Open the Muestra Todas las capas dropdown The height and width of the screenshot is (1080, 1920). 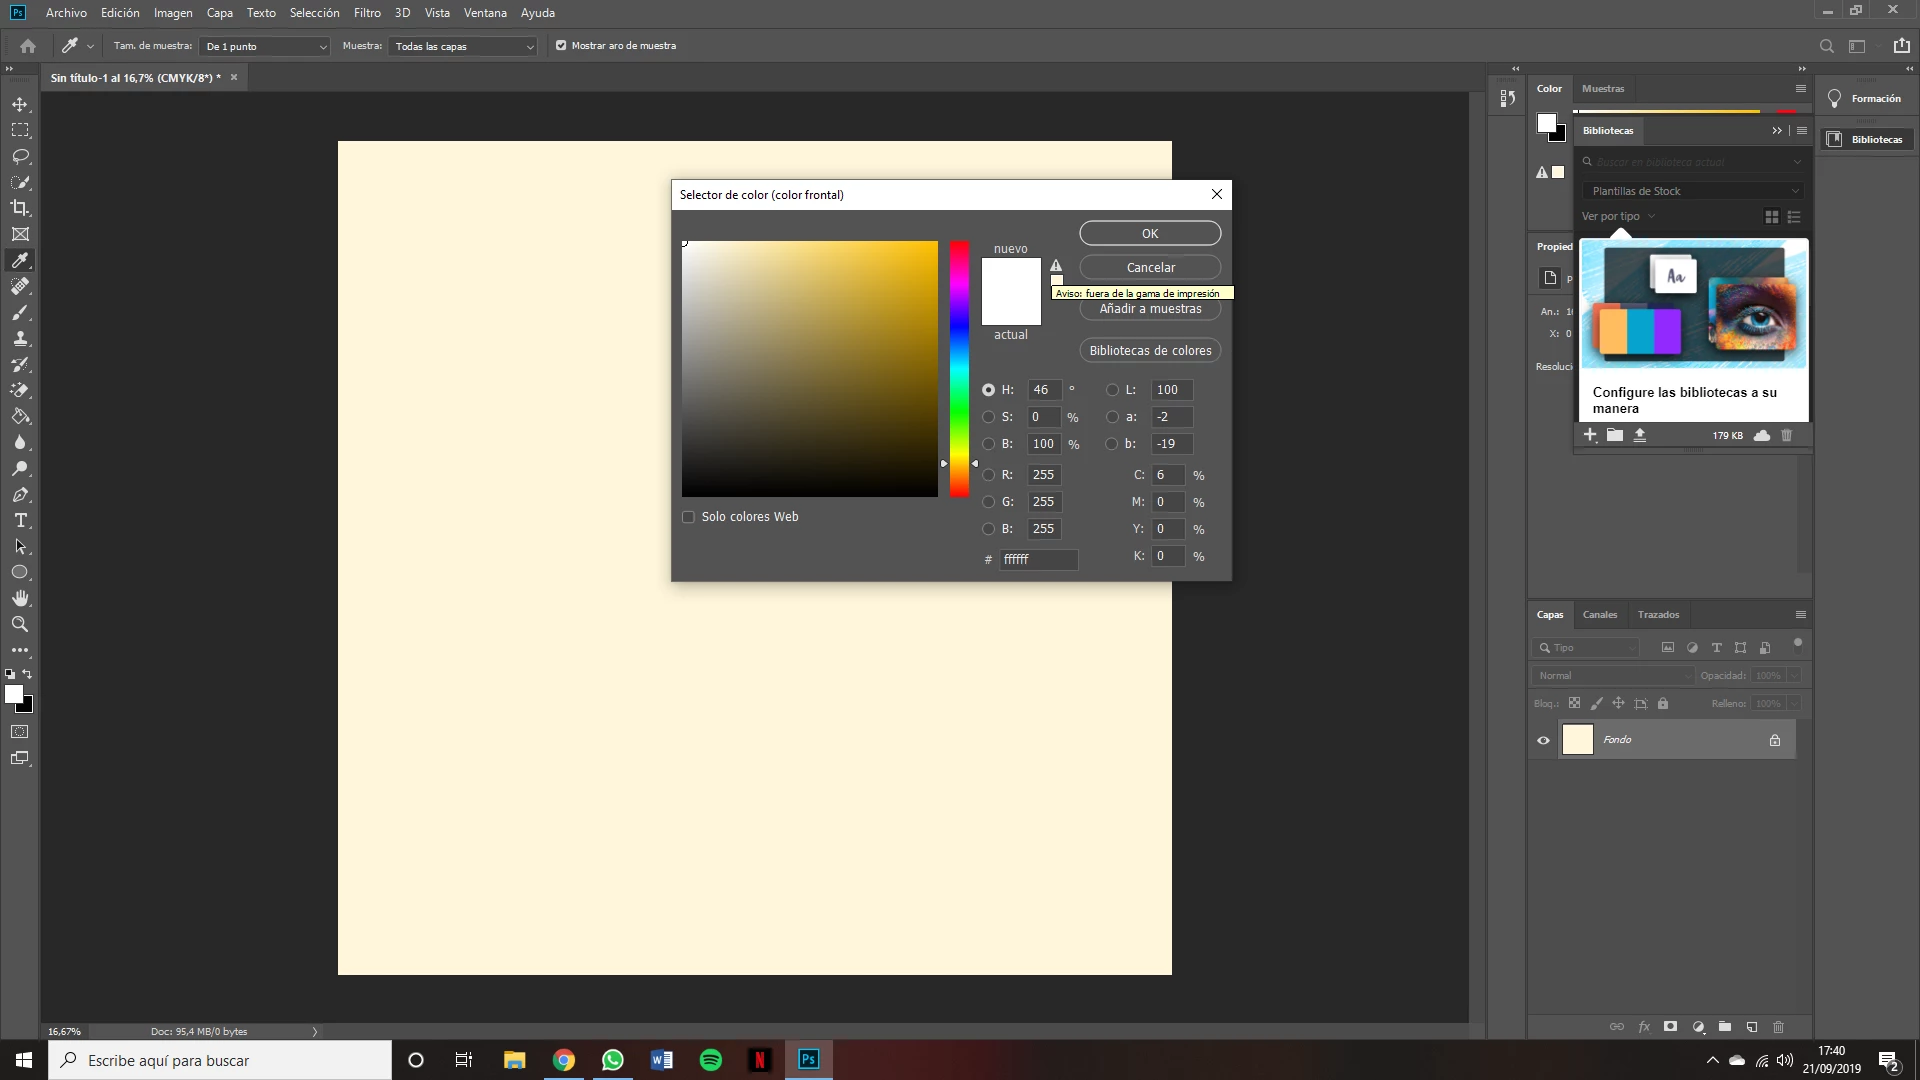click(464, 47)
